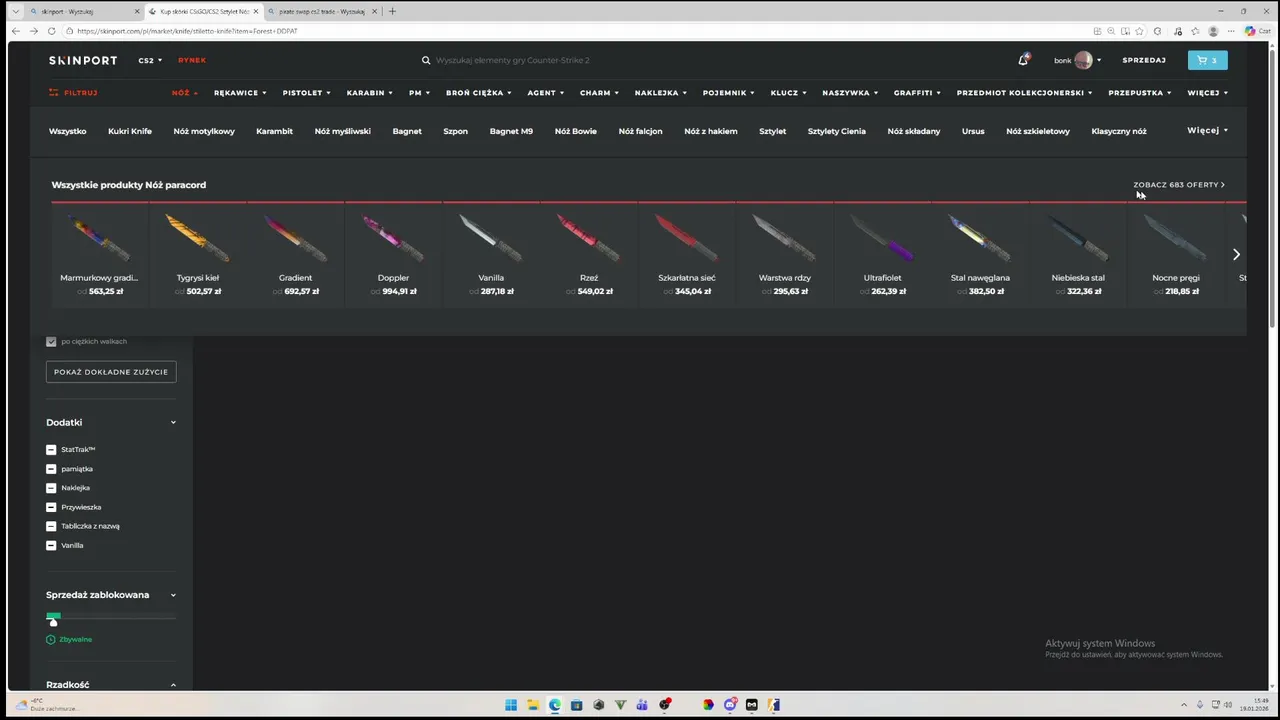This screenshot has height=720, width=1280.
Task: Click the search magnifier icon
Action: 426,60
